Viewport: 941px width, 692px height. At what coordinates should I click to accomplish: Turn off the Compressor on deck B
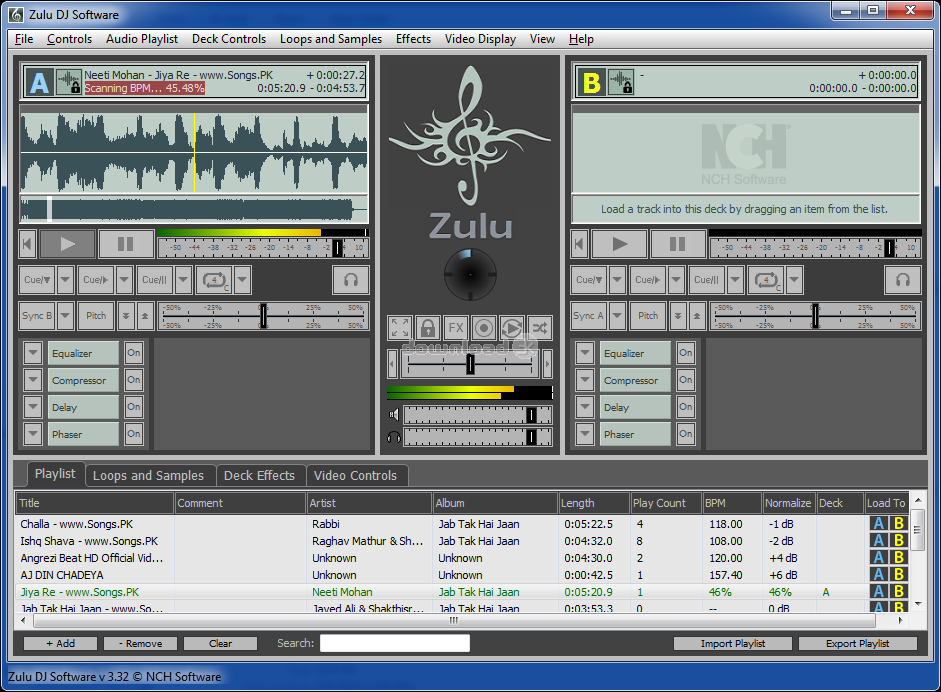[686, 380]
